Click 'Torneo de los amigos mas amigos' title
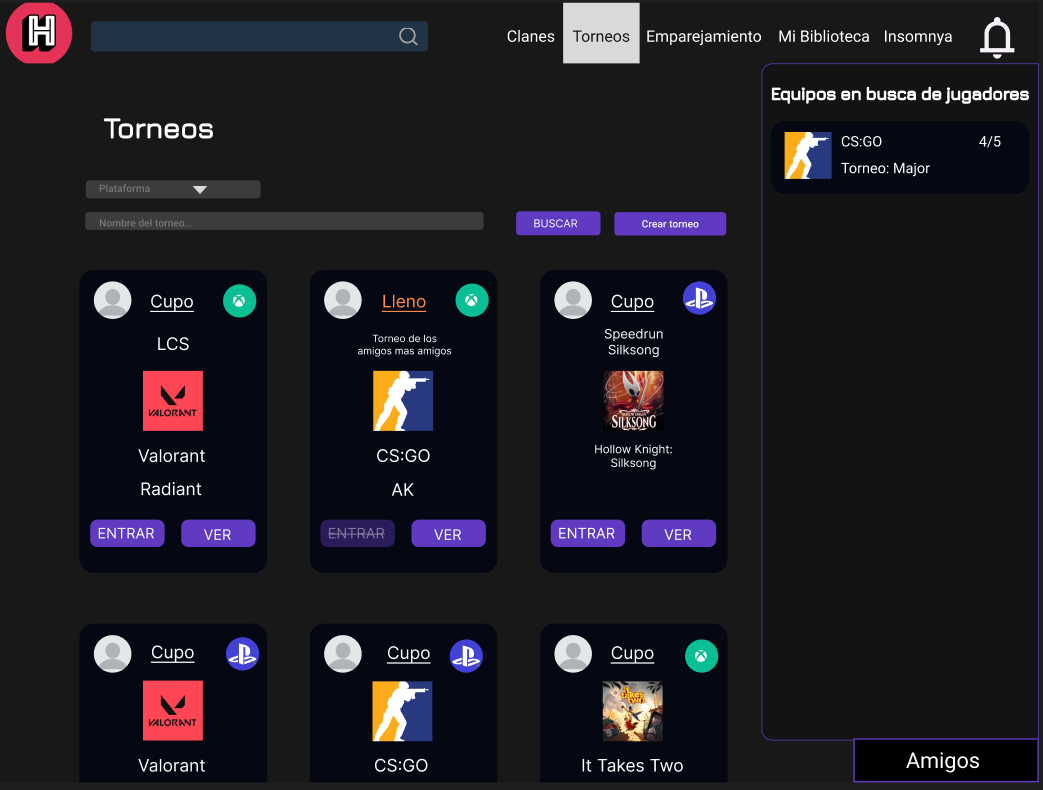 click(x=404, y=344)
